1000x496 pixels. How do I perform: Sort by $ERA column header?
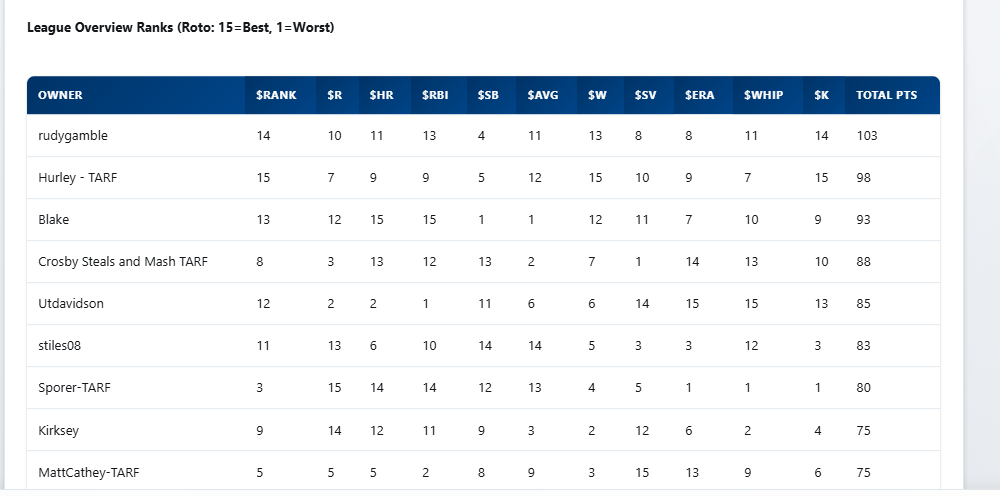699,96
